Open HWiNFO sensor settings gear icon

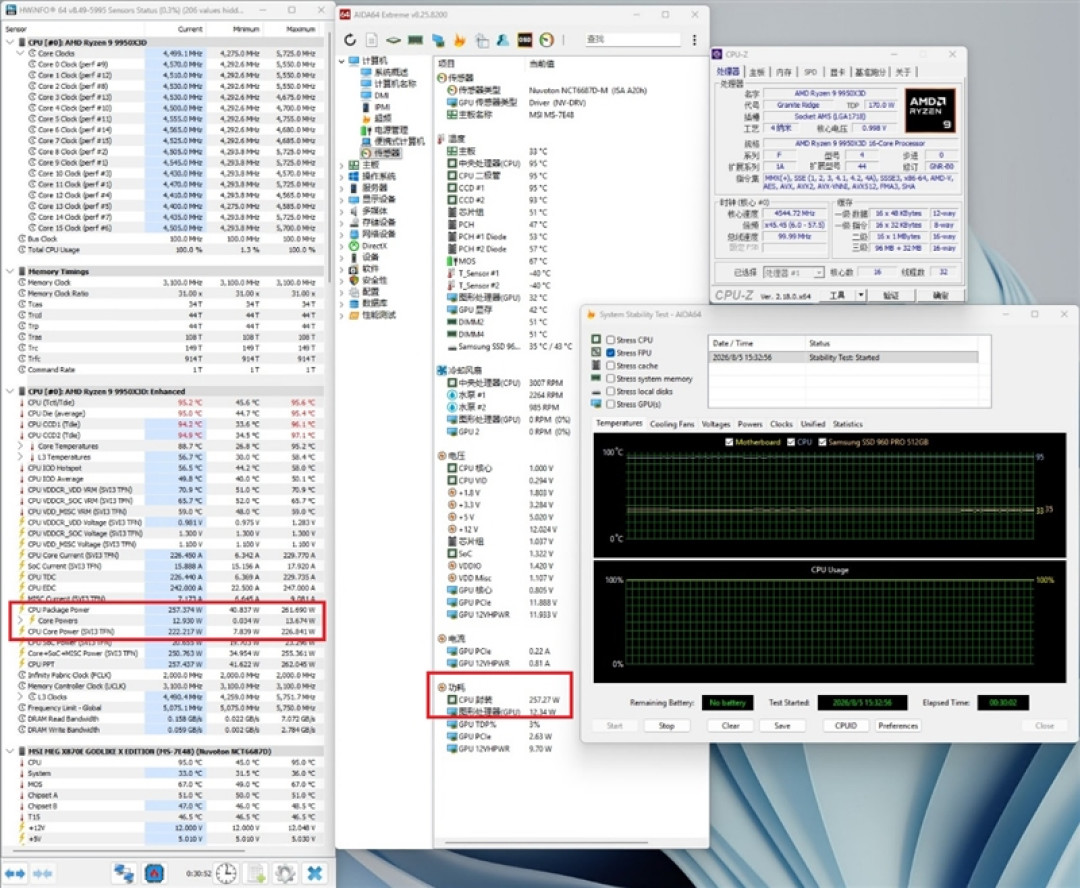coord(285,874)
